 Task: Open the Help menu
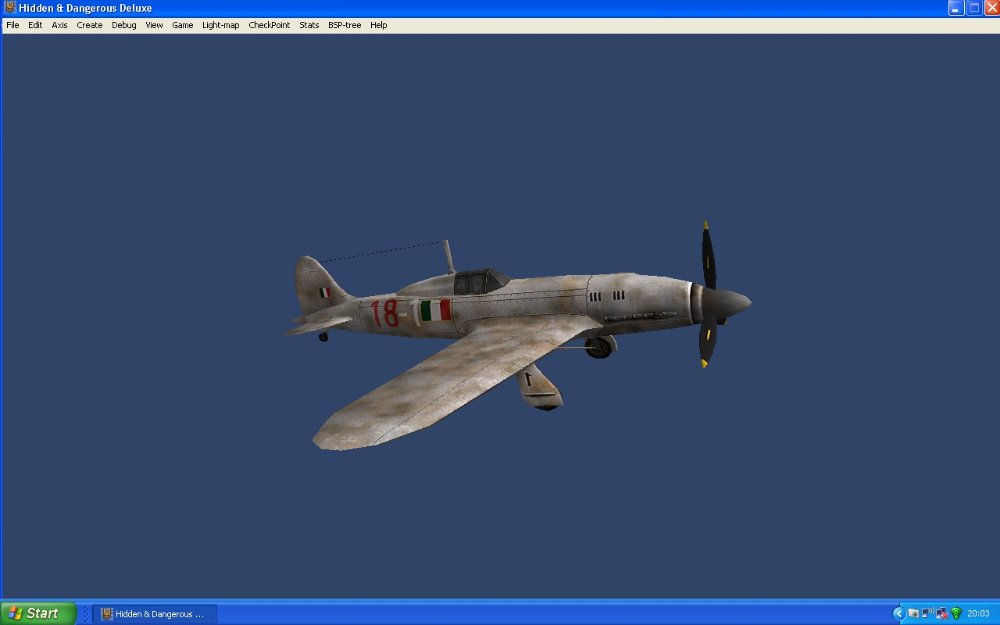(377, 25)
